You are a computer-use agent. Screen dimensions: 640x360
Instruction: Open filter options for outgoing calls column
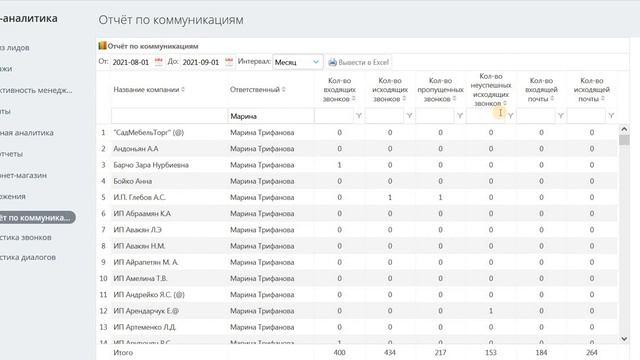click(x=409, y=116)
